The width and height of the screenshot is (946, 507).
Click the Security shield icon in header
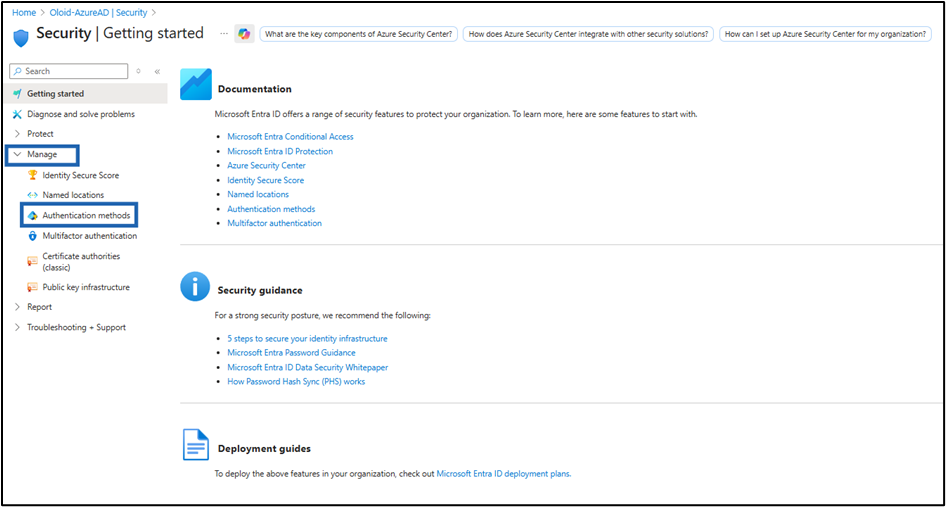[21, 36]
